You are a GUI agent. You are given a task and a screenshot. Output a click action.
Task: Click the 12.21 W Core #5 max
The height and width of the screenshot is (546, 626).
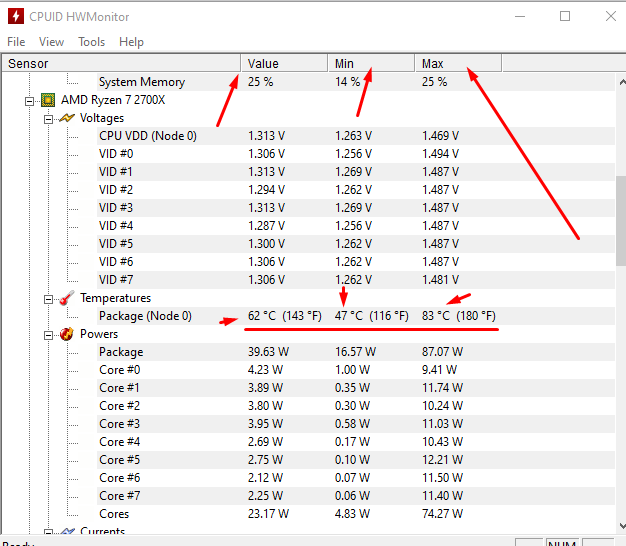pyautogui.click(x=442, y=460)
